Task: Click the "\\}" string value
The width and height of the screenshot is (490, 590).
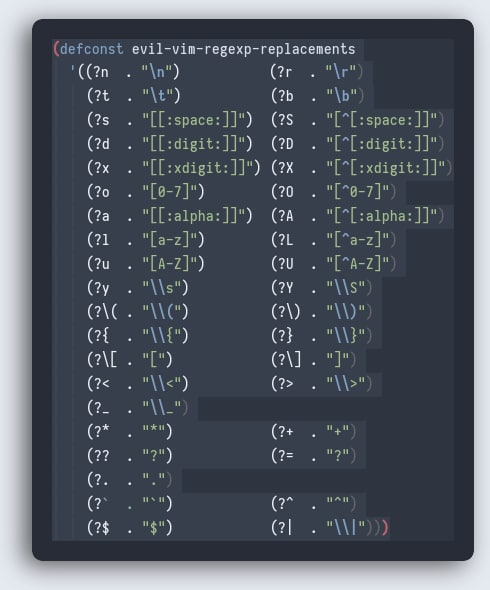Action: (x=345, y=336)
